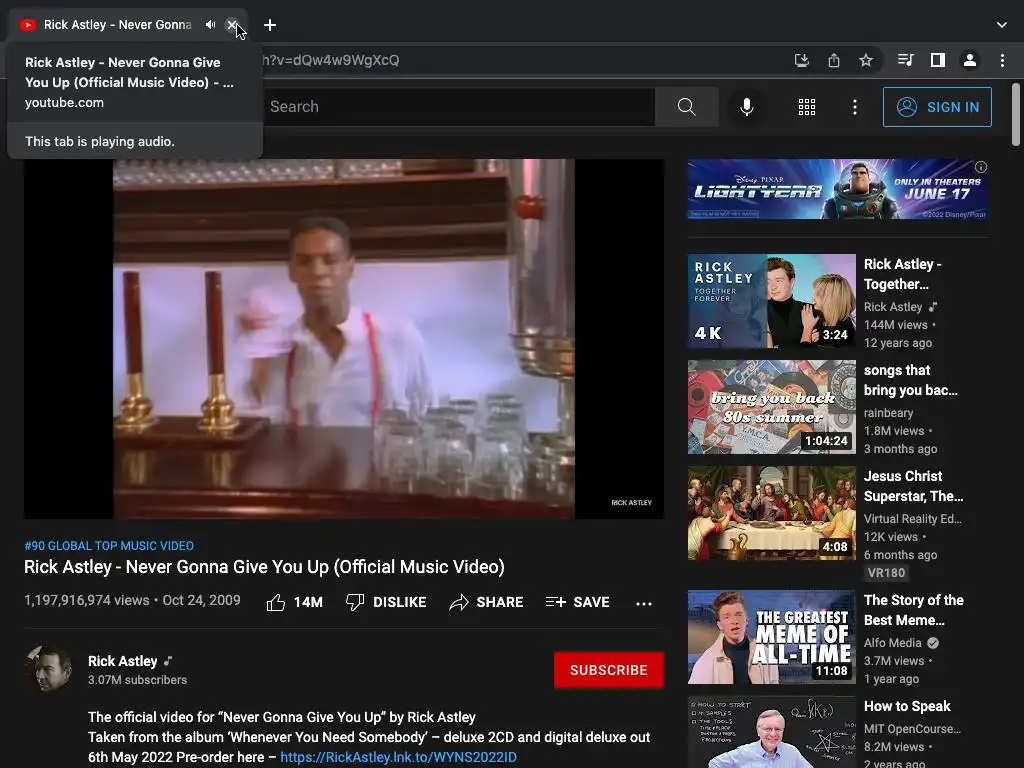1024x768 pixels.
Task: Open 'songs that bring you bac...' title
Action: (910, 380)
